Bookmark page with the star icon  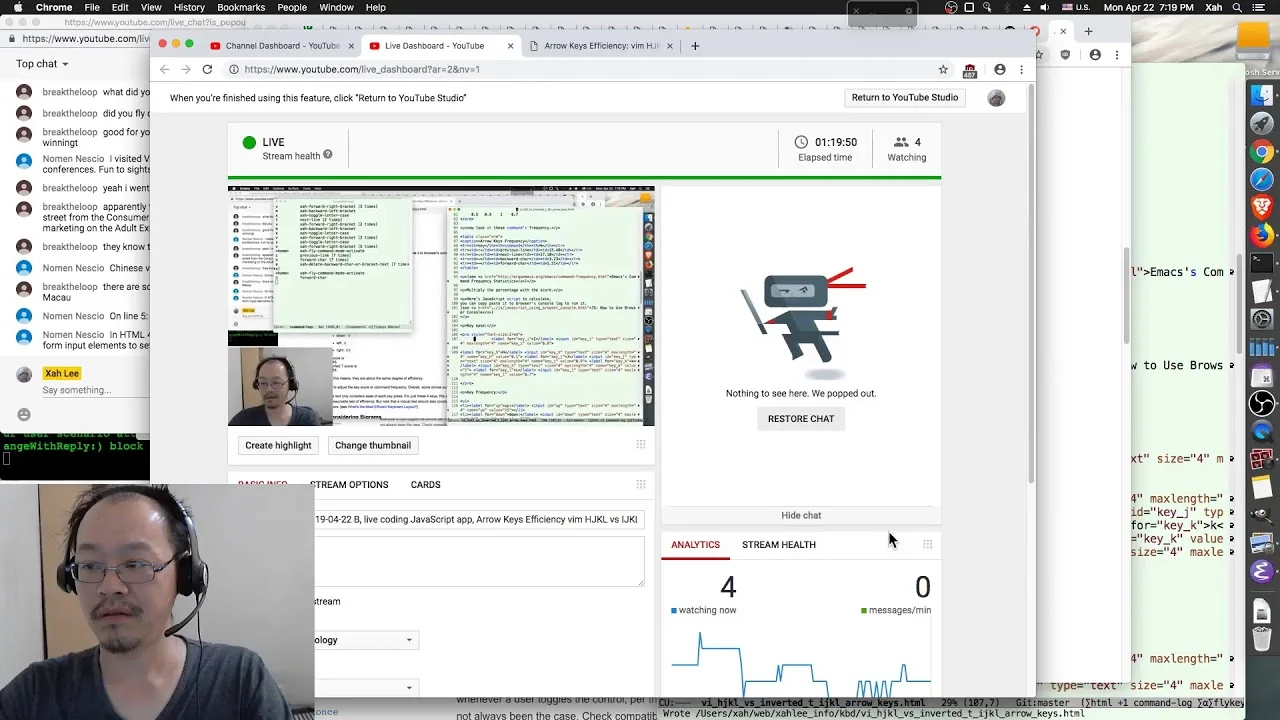(x=943, y=69)
